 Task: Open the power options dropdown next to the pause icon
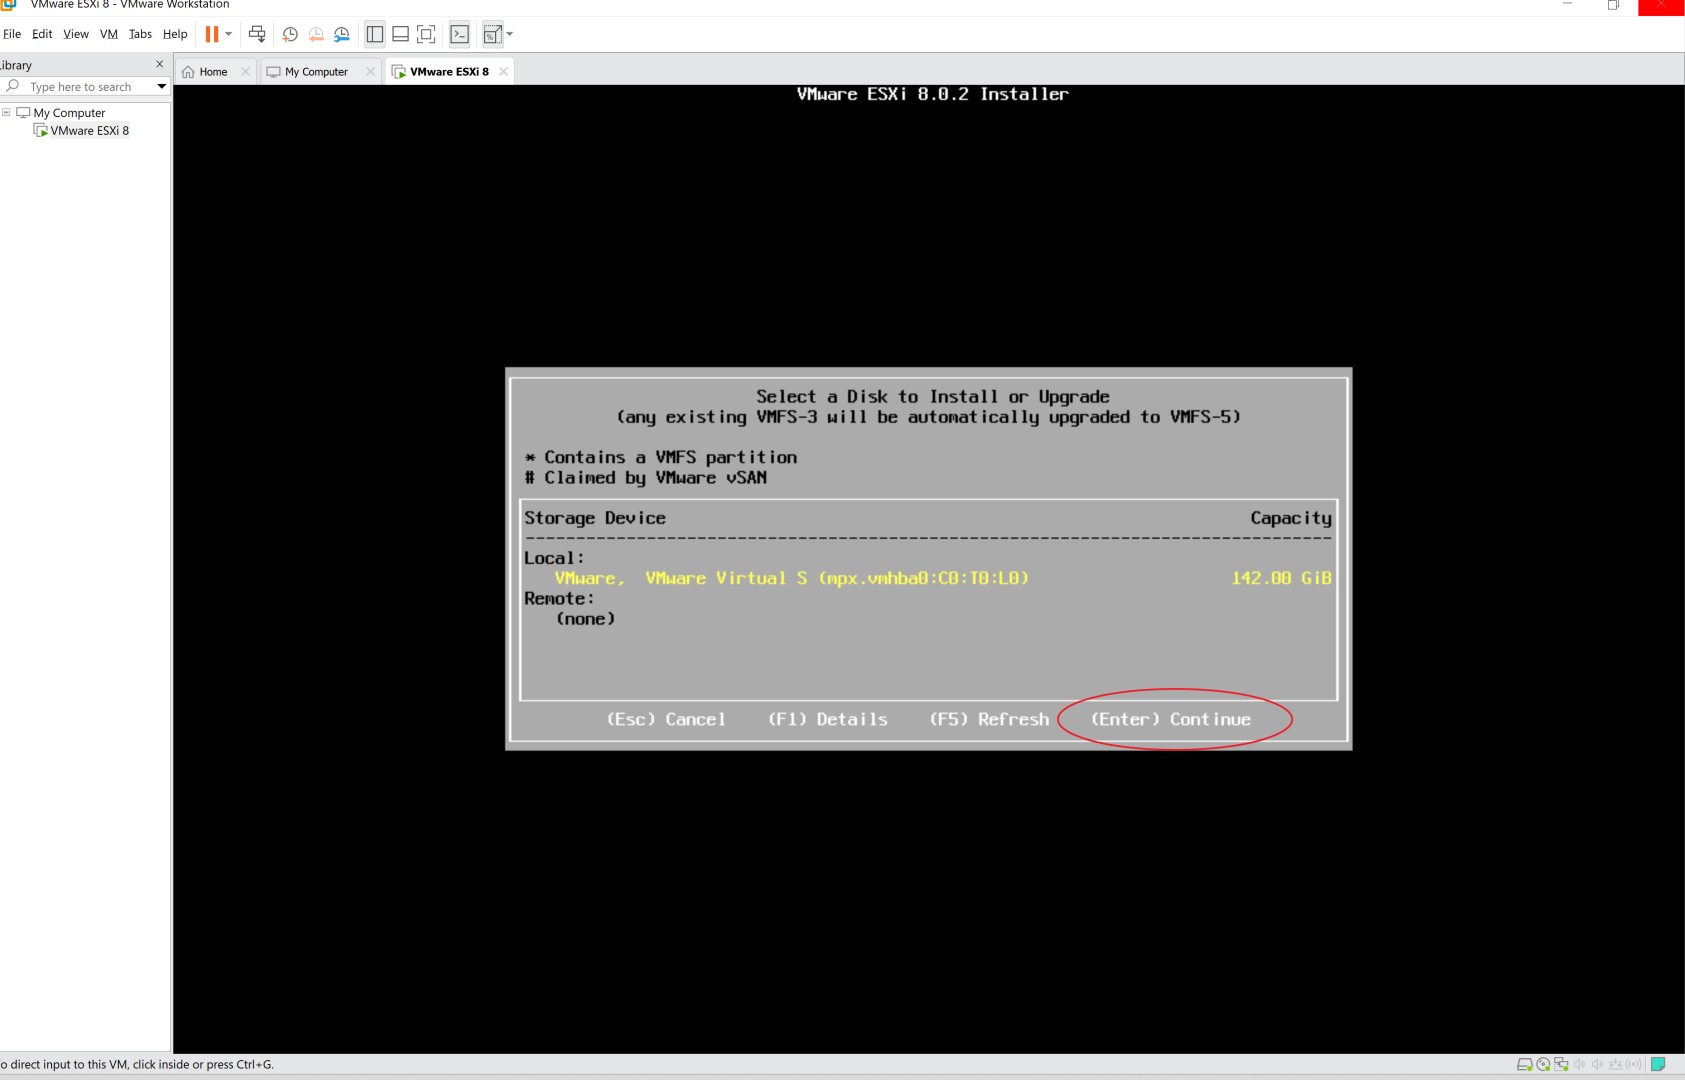tap(229, 34)
